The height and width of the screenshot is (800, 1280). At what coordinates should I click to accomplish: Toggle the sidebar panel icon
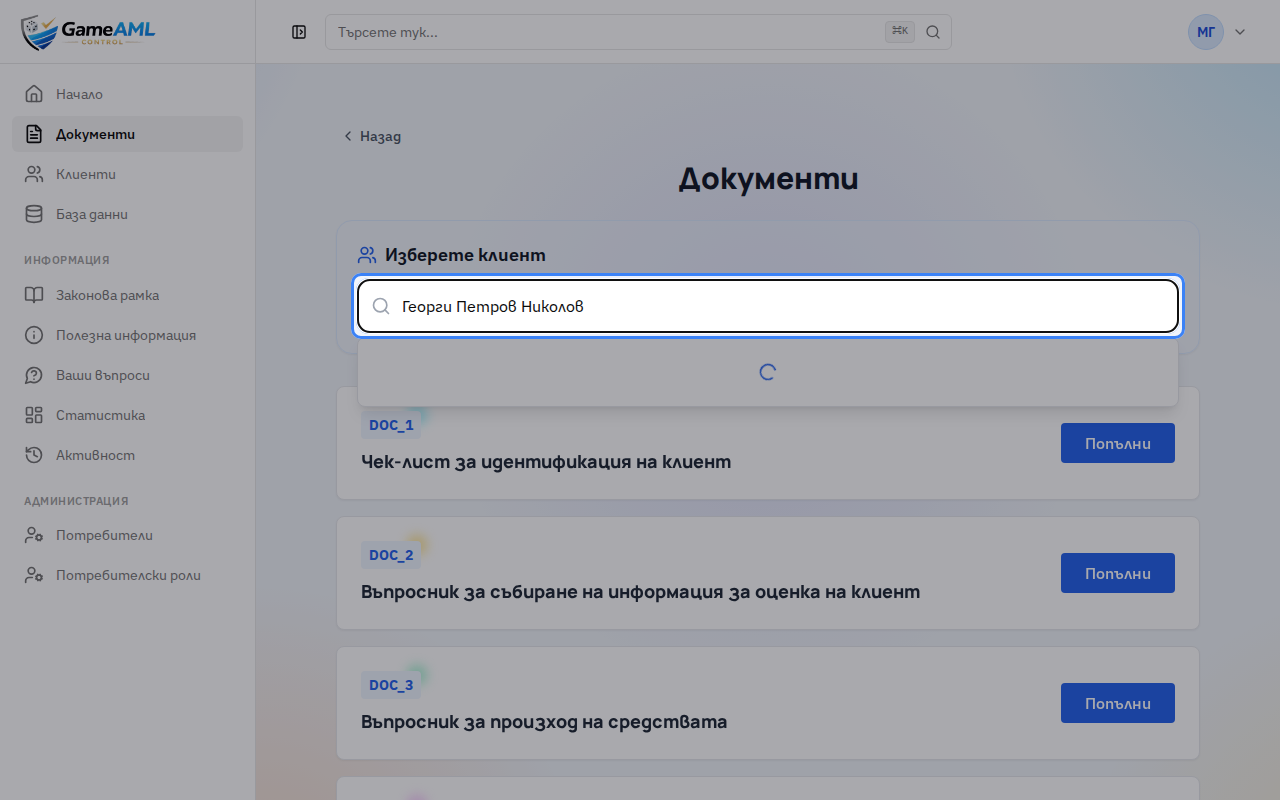(299, 32)
